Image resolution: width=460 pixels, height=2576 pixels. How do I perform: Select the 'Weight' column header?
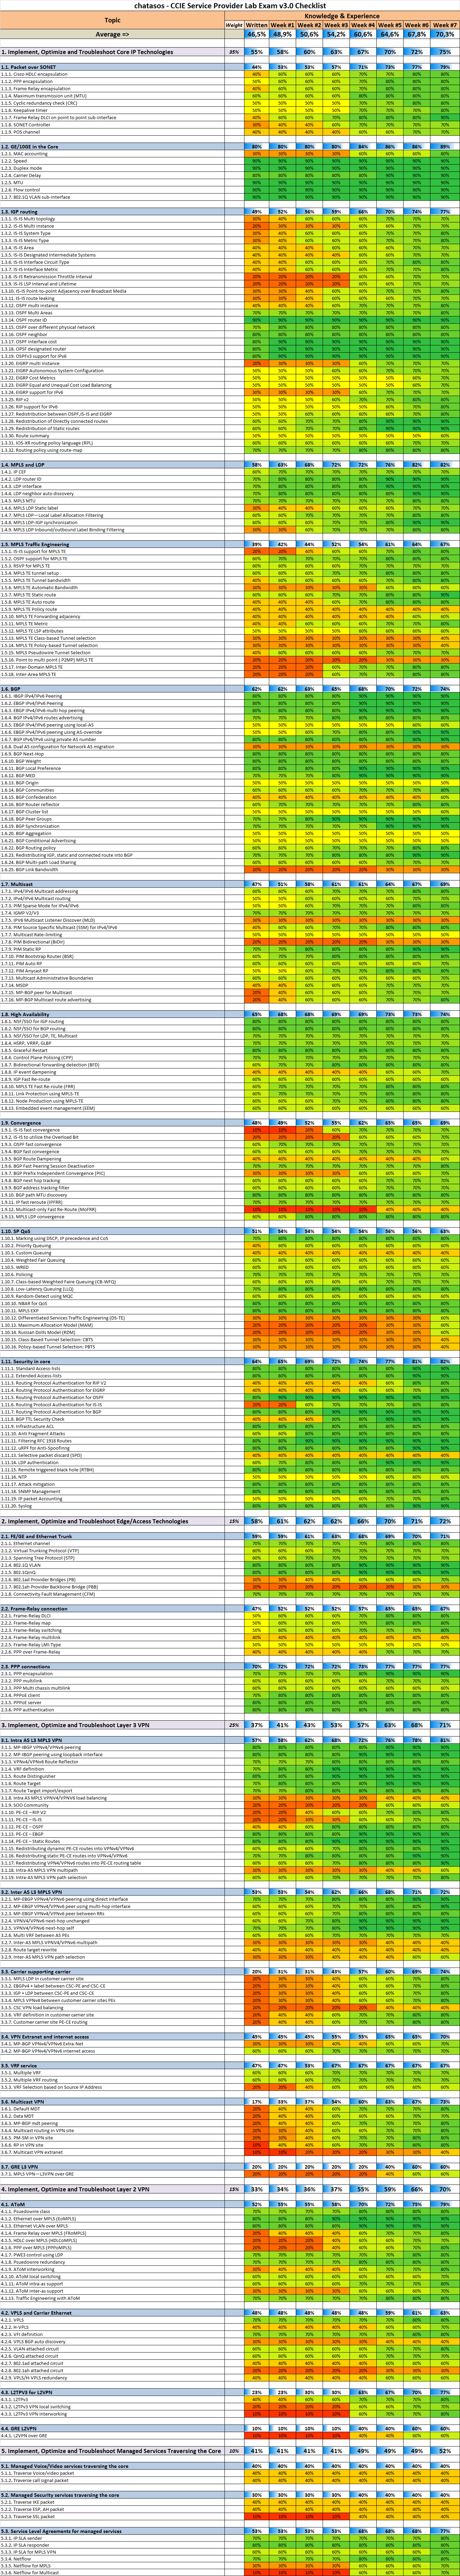(234, 25)
